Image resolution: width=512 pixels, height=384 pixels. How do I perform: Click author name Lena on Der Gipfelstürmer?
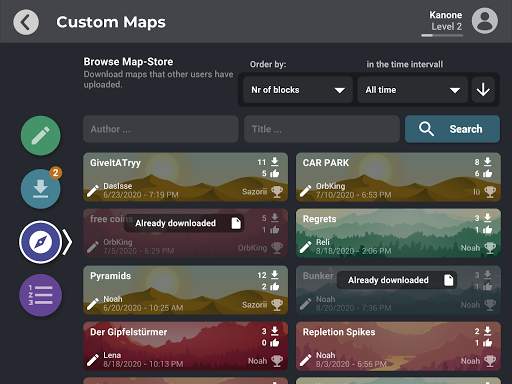112,355
